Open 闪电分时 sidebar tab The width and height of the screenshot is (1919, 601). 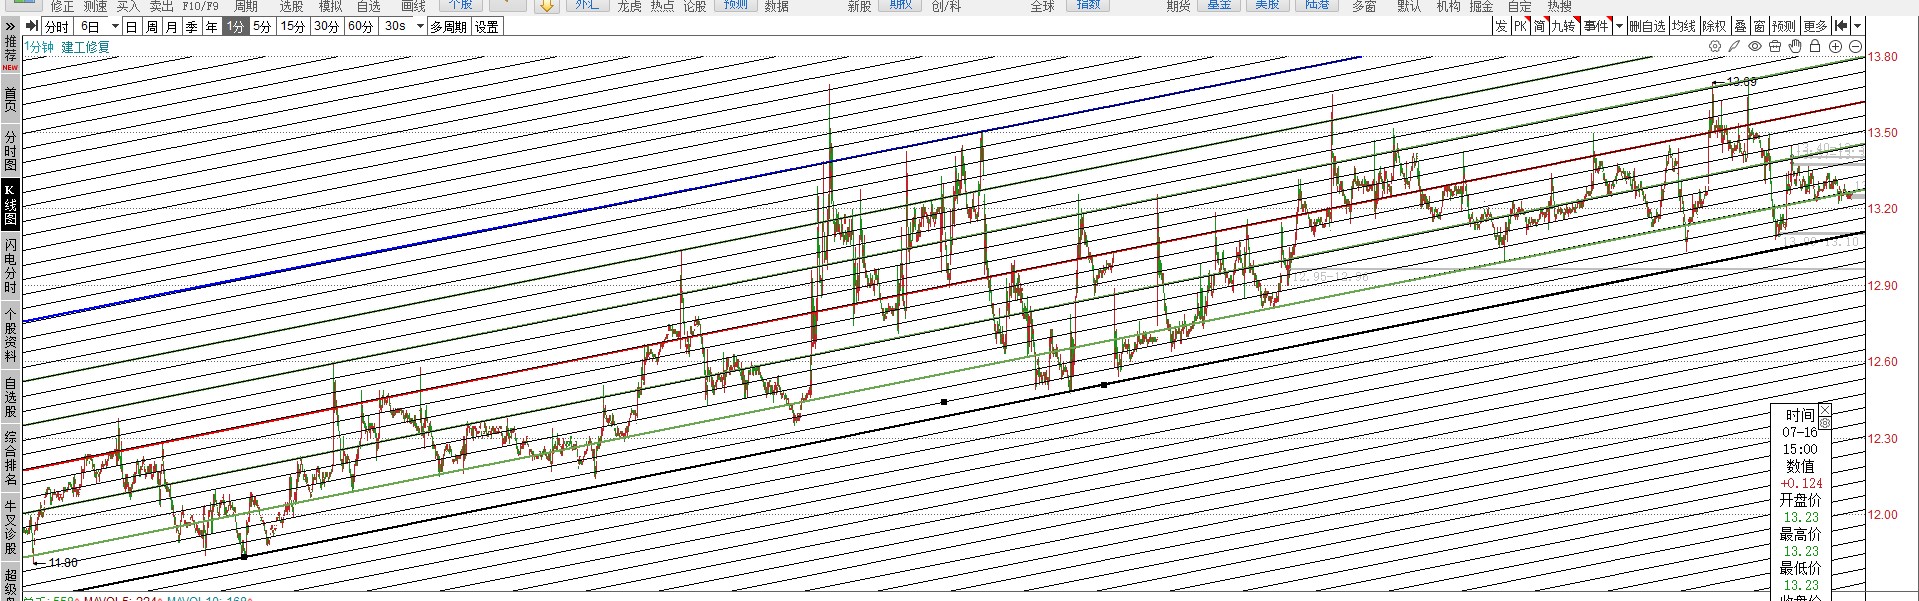10,265
